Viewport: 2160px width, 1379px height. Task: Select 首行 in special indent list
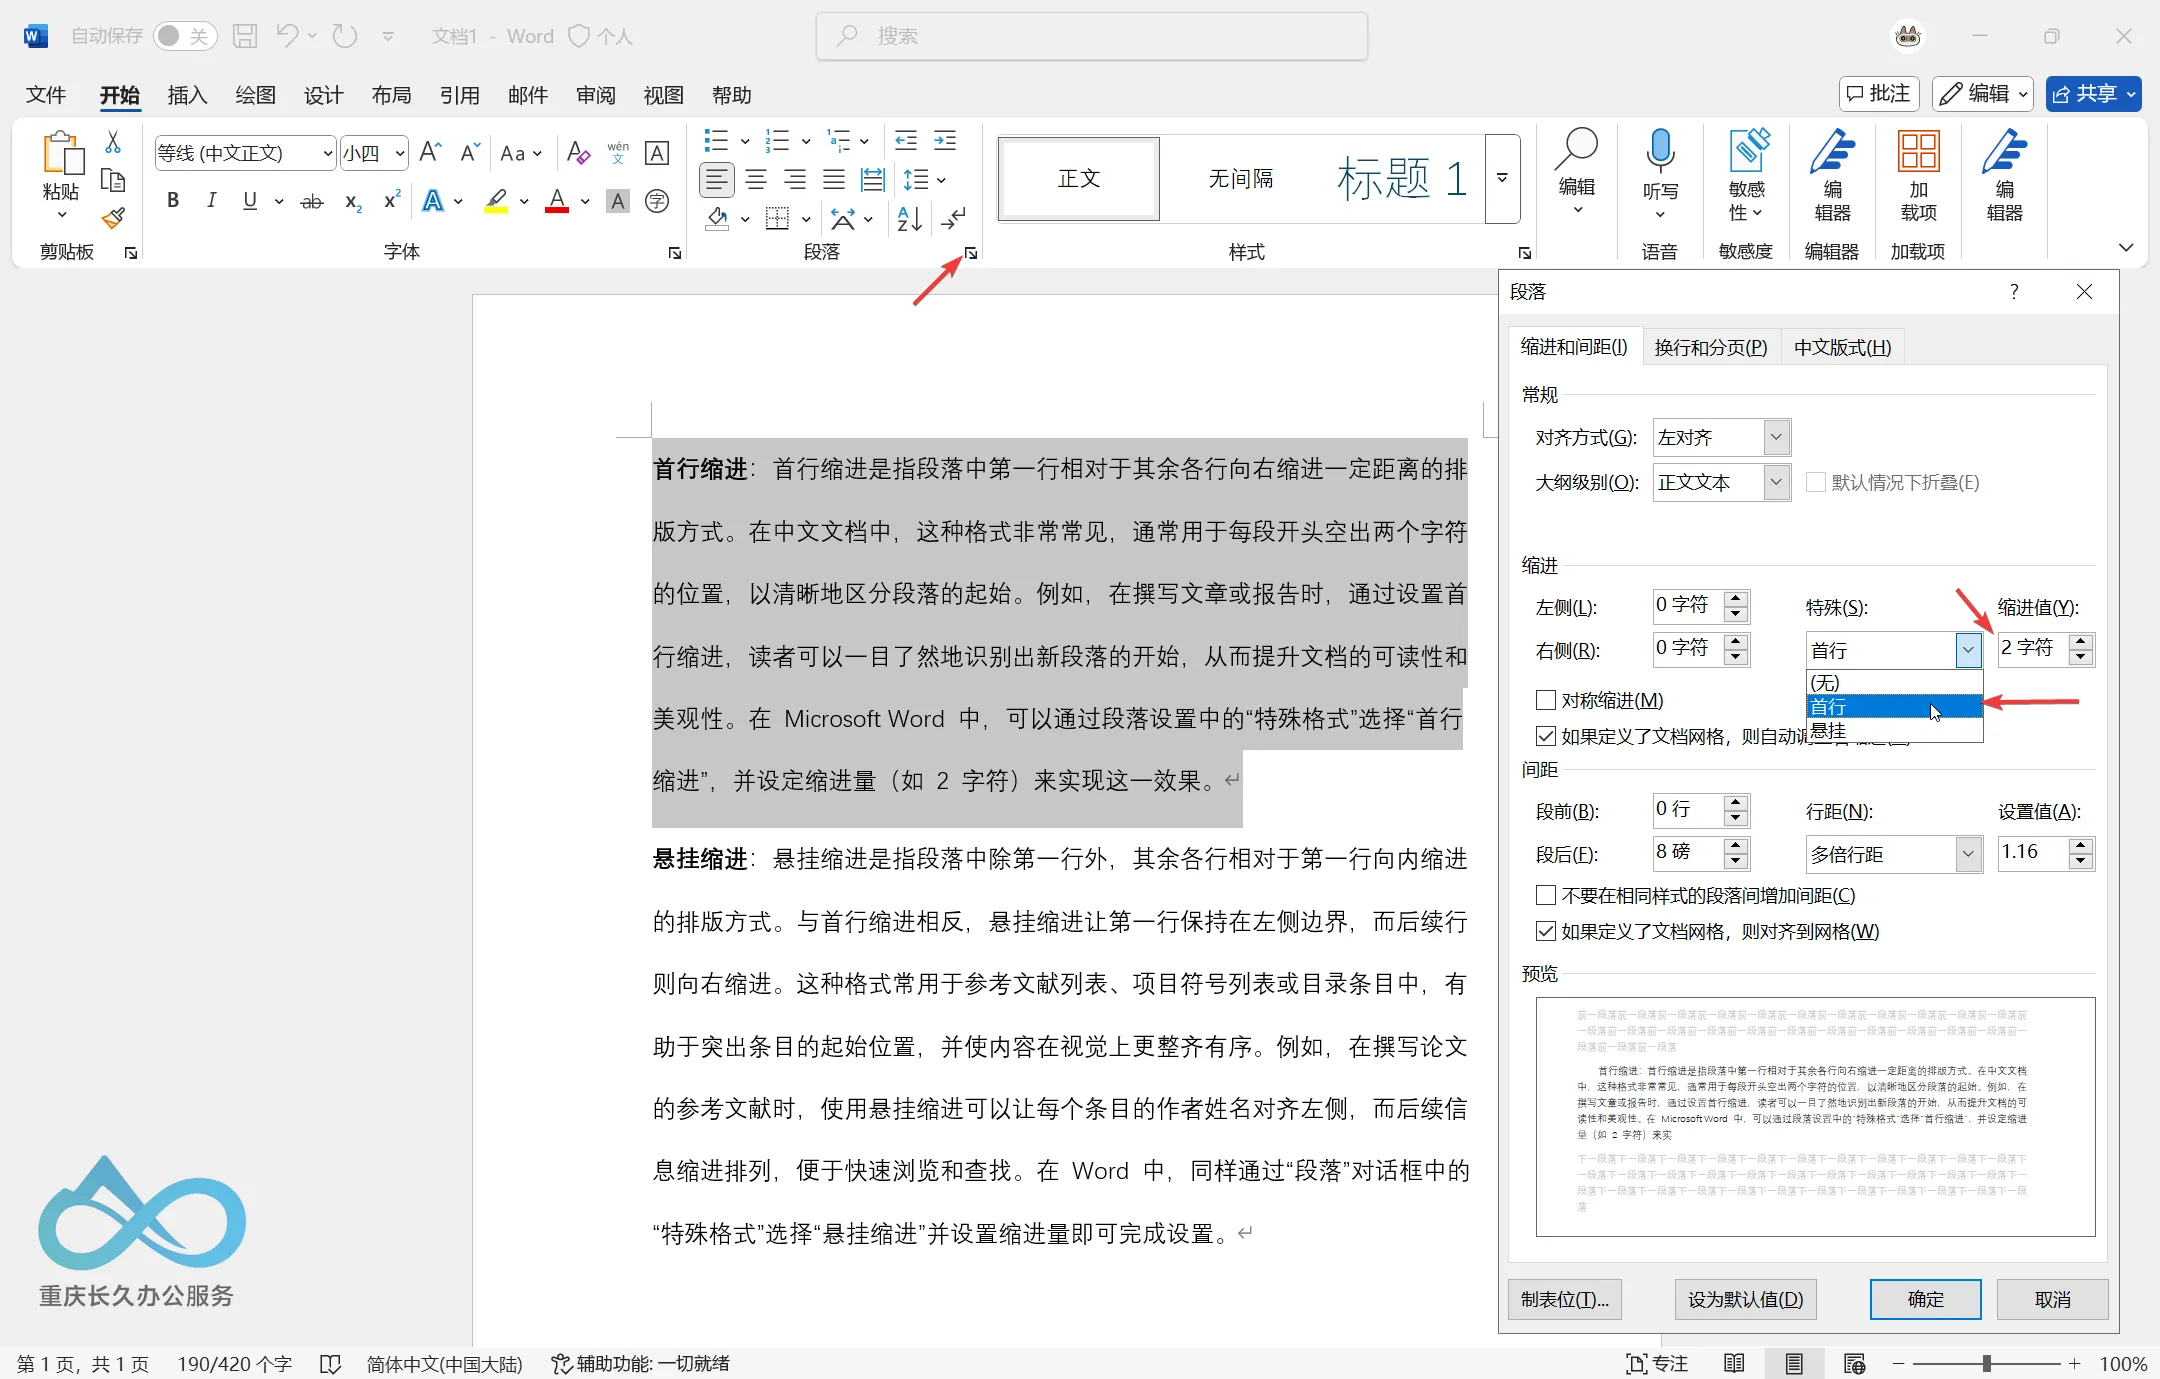click(1894, 706)
